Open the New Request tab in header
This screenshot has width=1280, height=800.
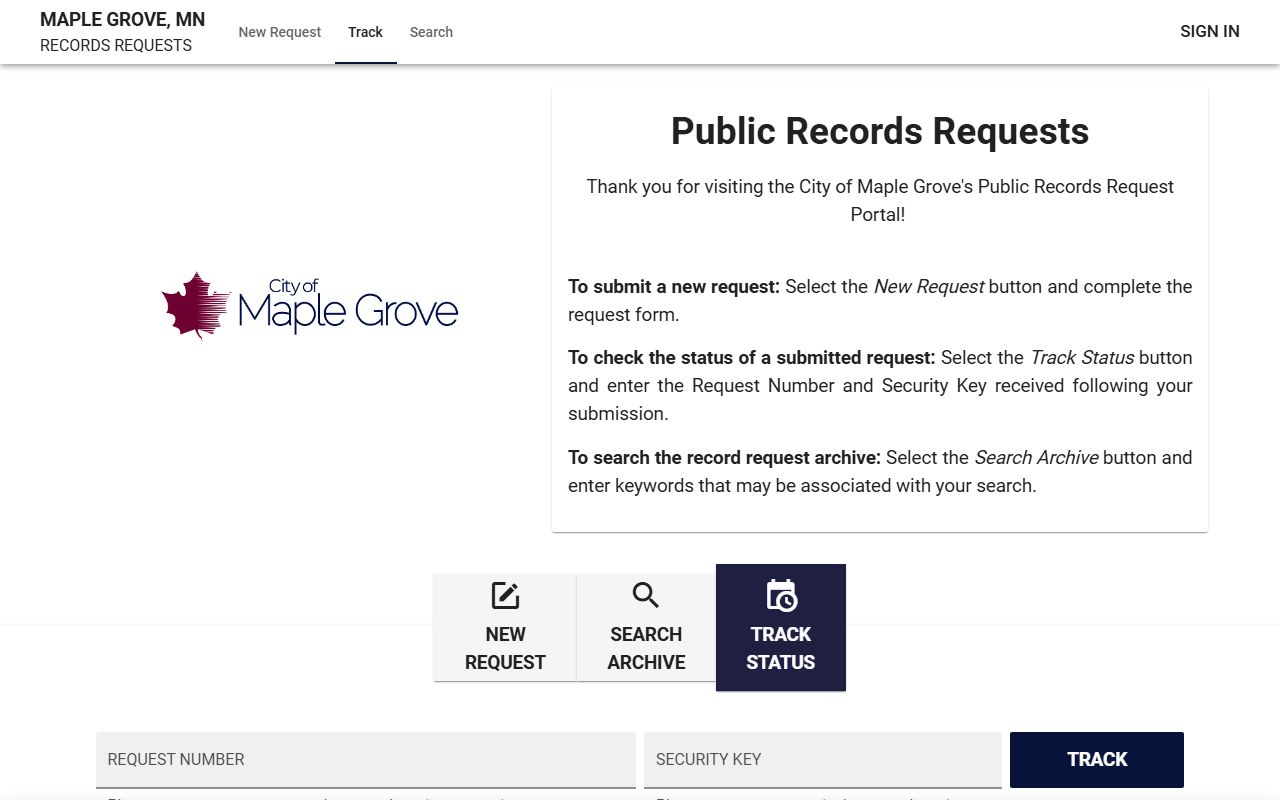[x=279, y=32]
